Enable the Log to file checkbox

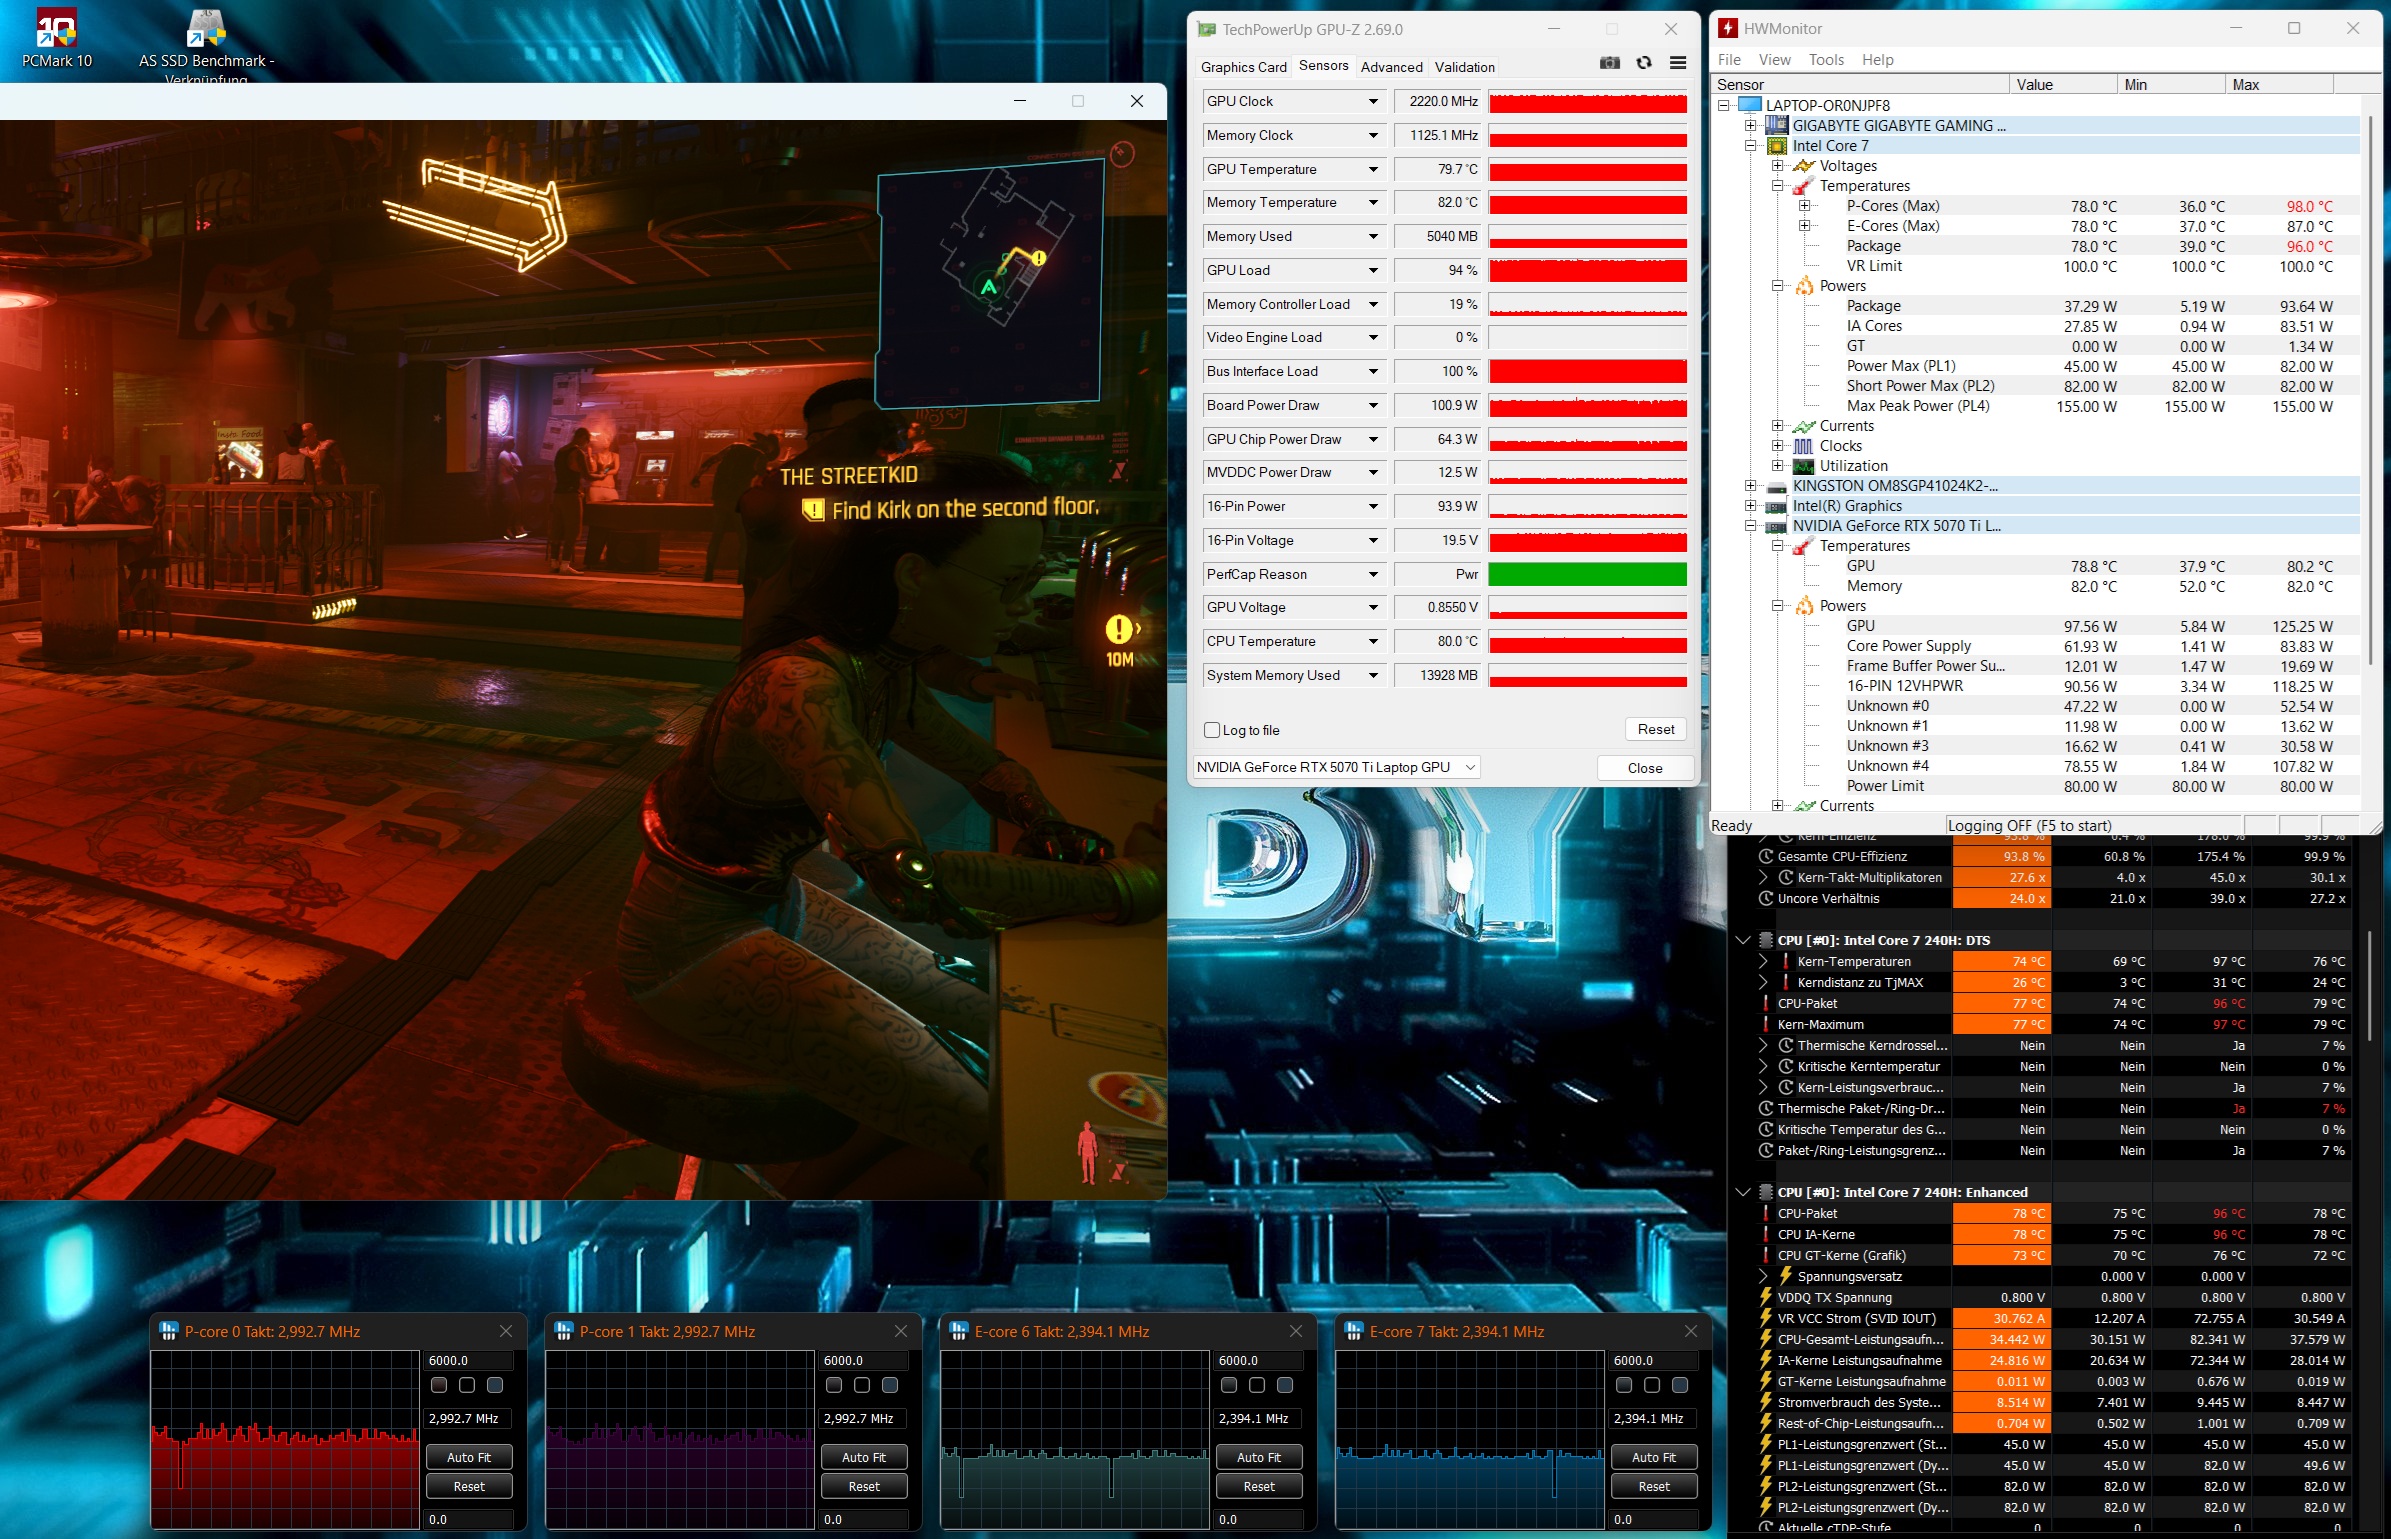click(1212, 730)
